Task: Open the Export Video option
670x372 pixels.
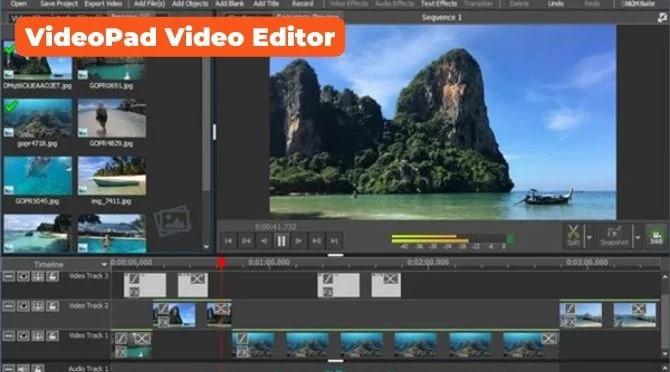Action: [103, 3]
